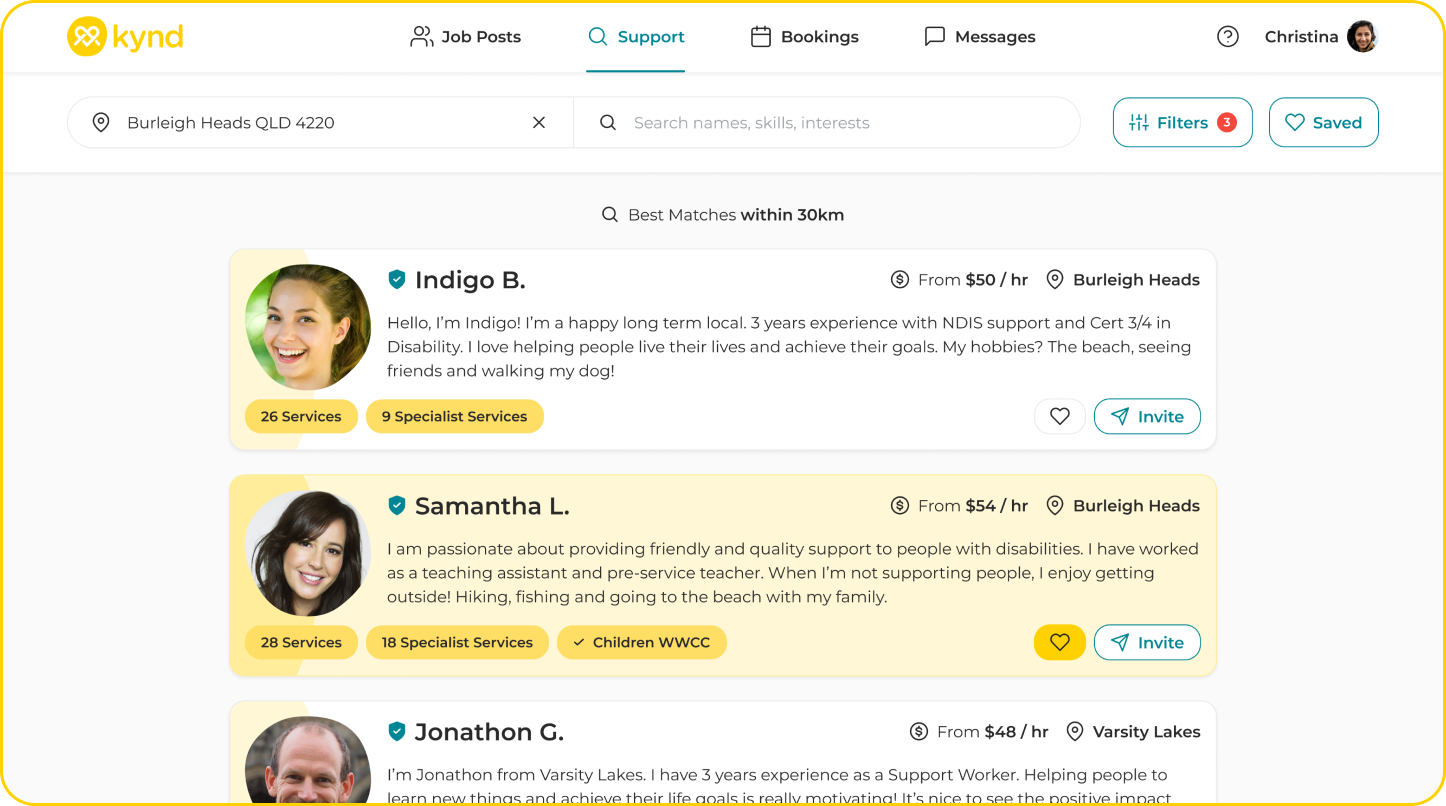Open the Indigo B. name link

pyautogui.click(x=470, y=280)
